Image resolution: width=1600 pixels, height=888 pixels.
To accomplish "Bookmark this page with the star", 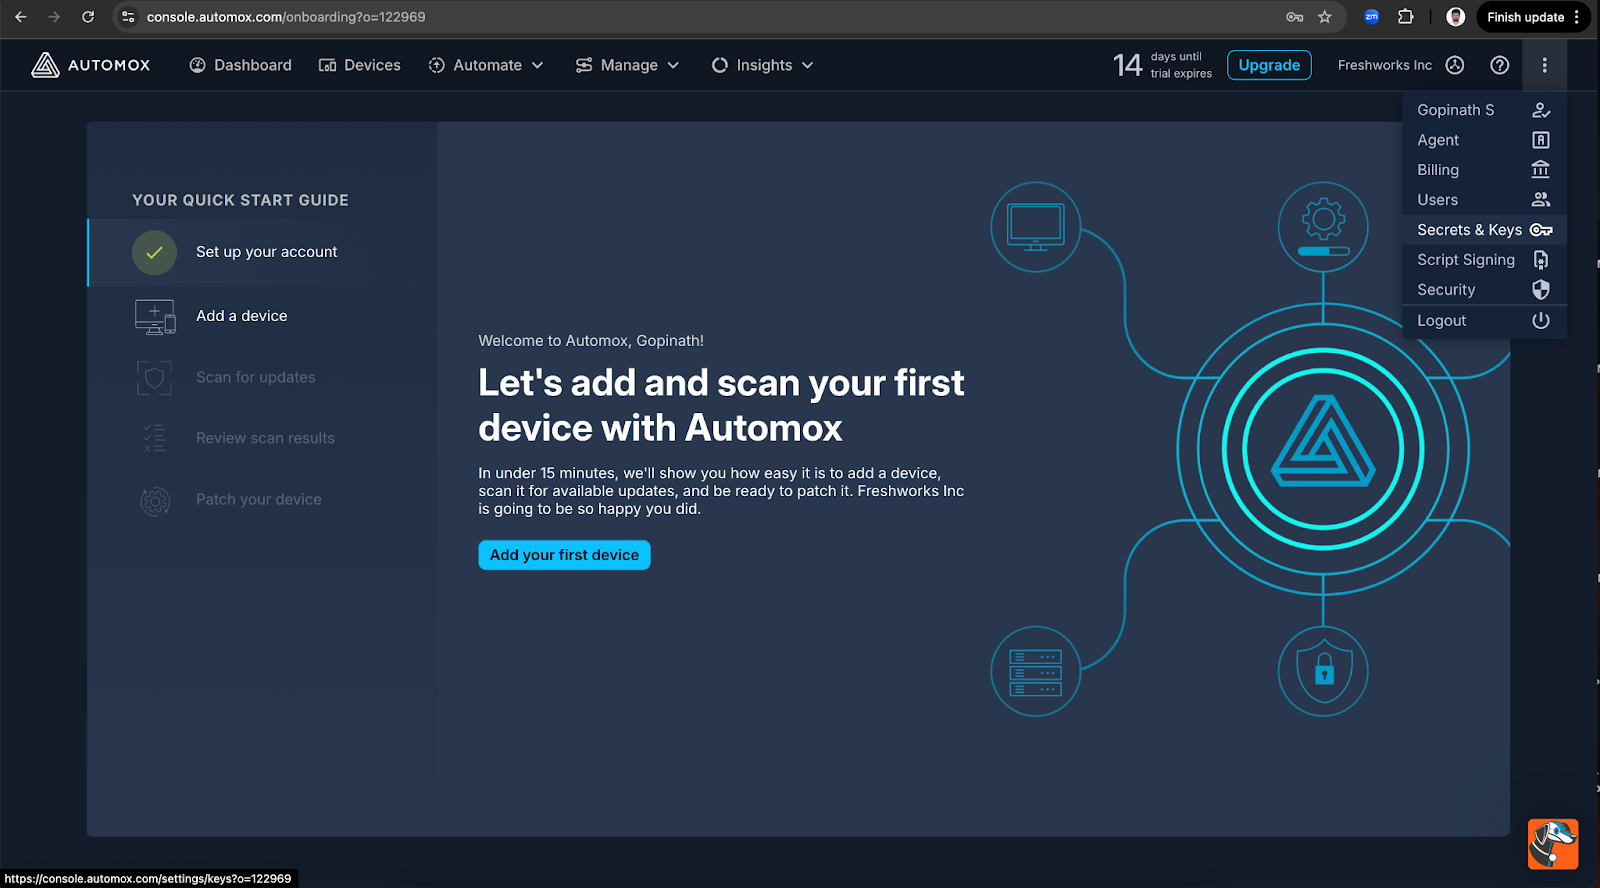I will [1325, 17].
